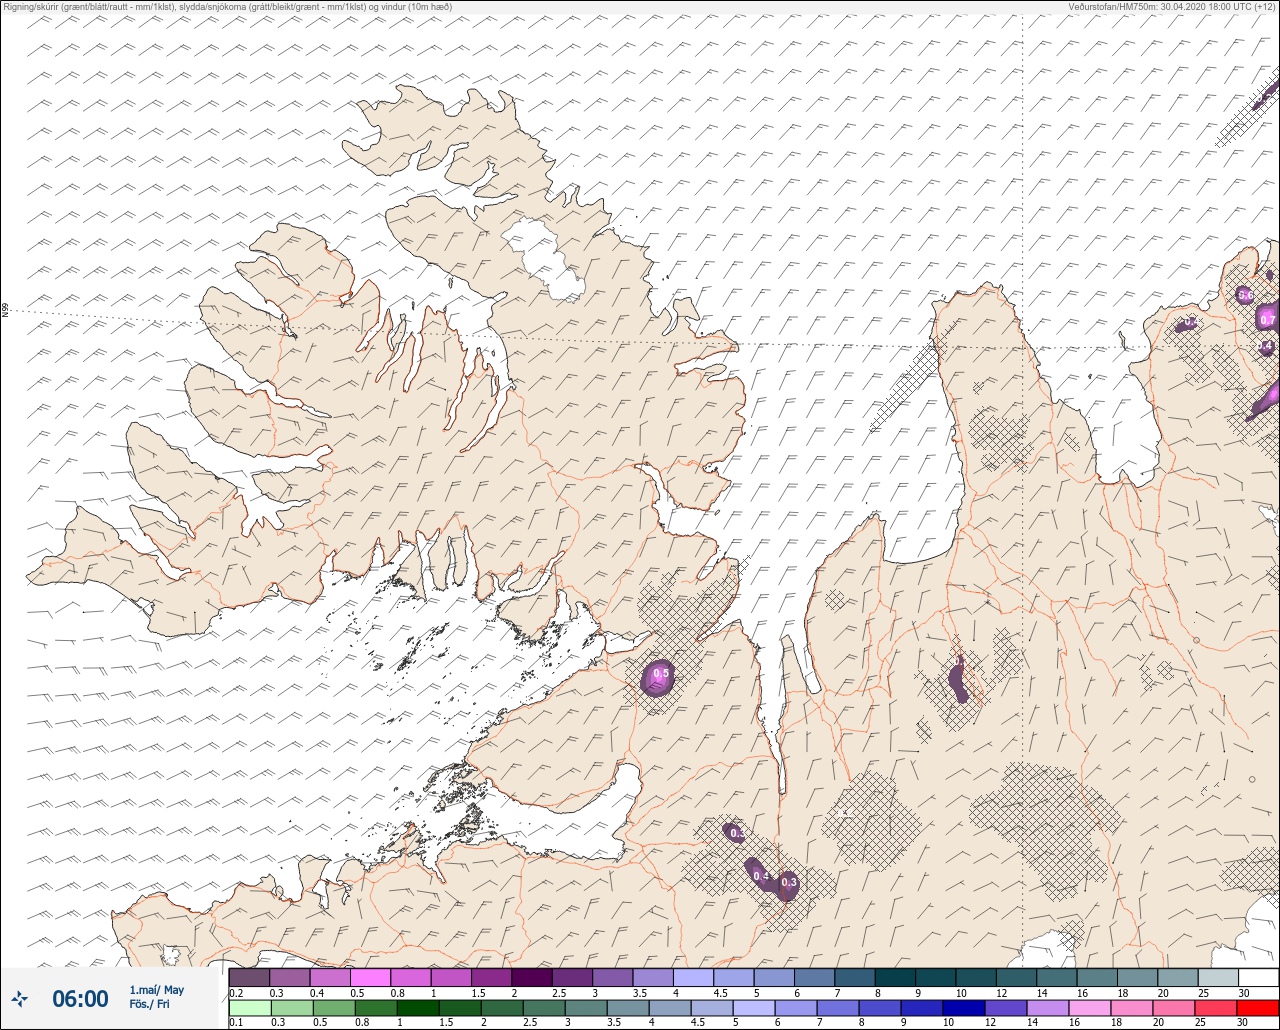Image resolution: width=1280 pixels, height=1030 pixels.
Task: Select the darkest purple snow swatch labeled 2
Action: [531, 977]
